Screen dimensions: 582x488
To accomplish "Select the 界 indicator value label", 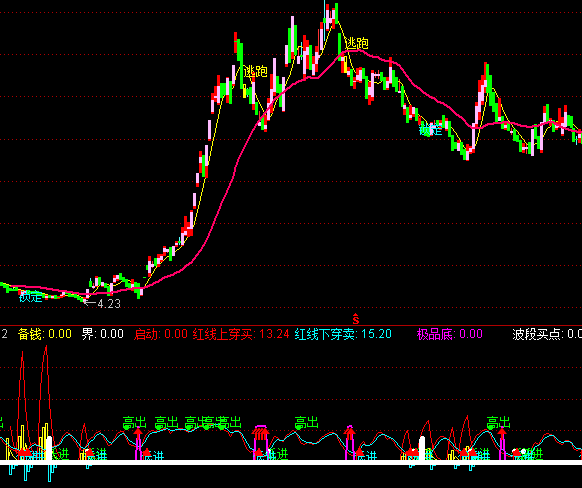I will click(102, 334).
